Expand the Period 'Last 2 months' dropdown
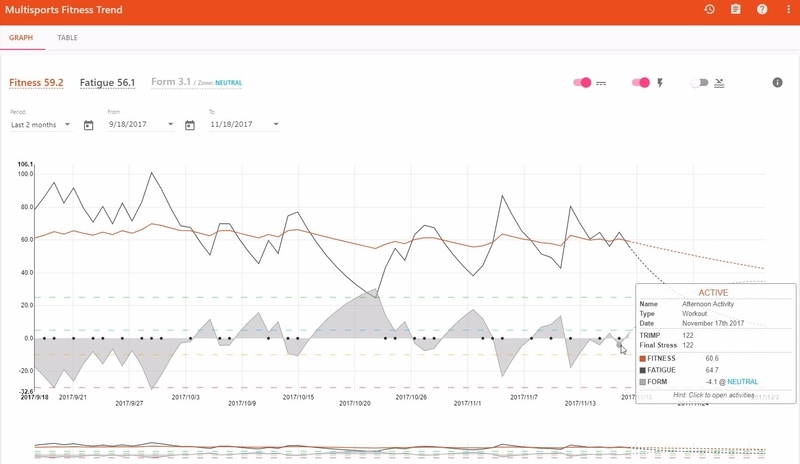 coord(41,125)
